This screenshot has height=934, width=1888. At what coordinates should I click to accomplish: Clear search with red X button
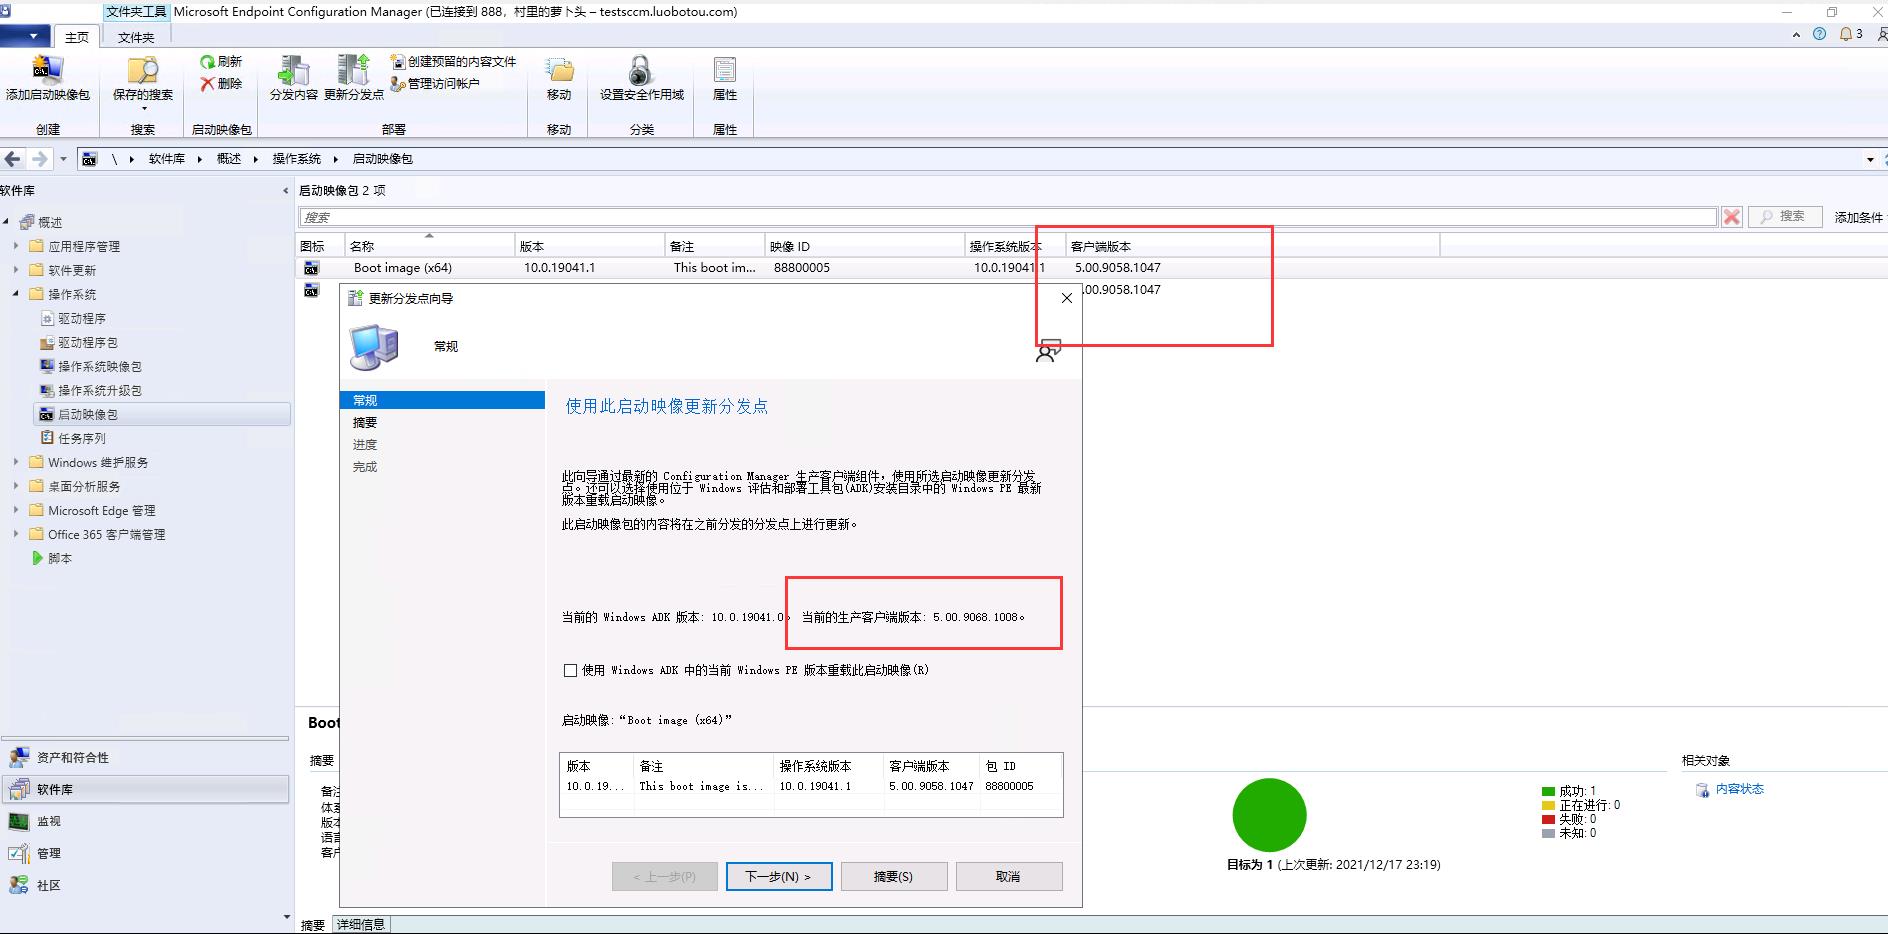coord(1732,216)
